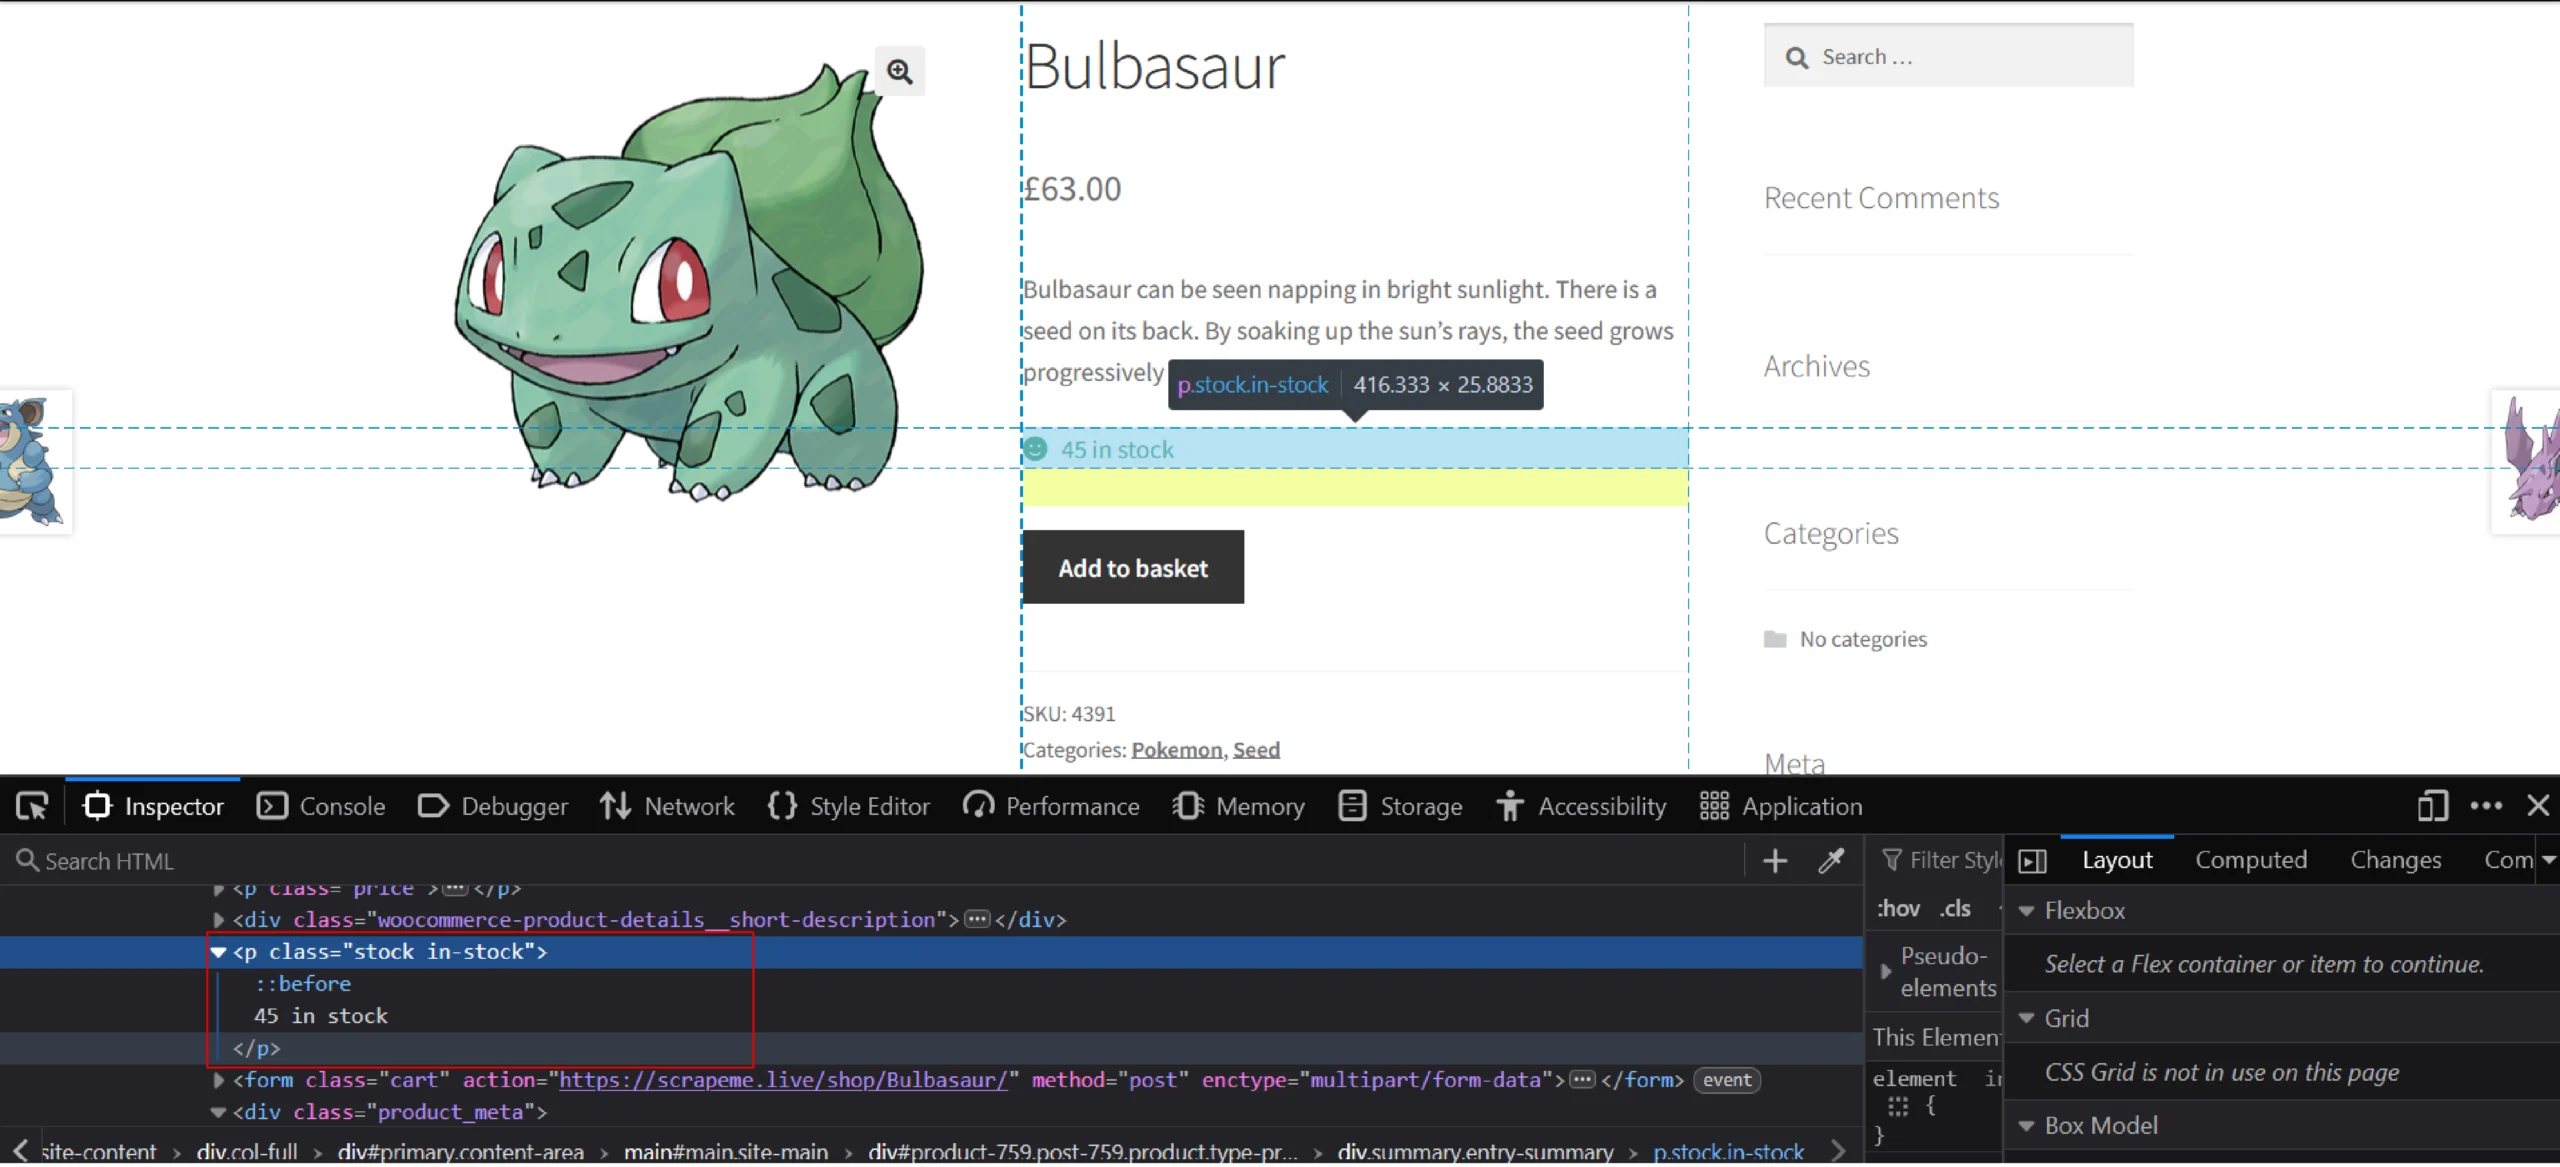Expand the form.cart node

(218, 1080)
